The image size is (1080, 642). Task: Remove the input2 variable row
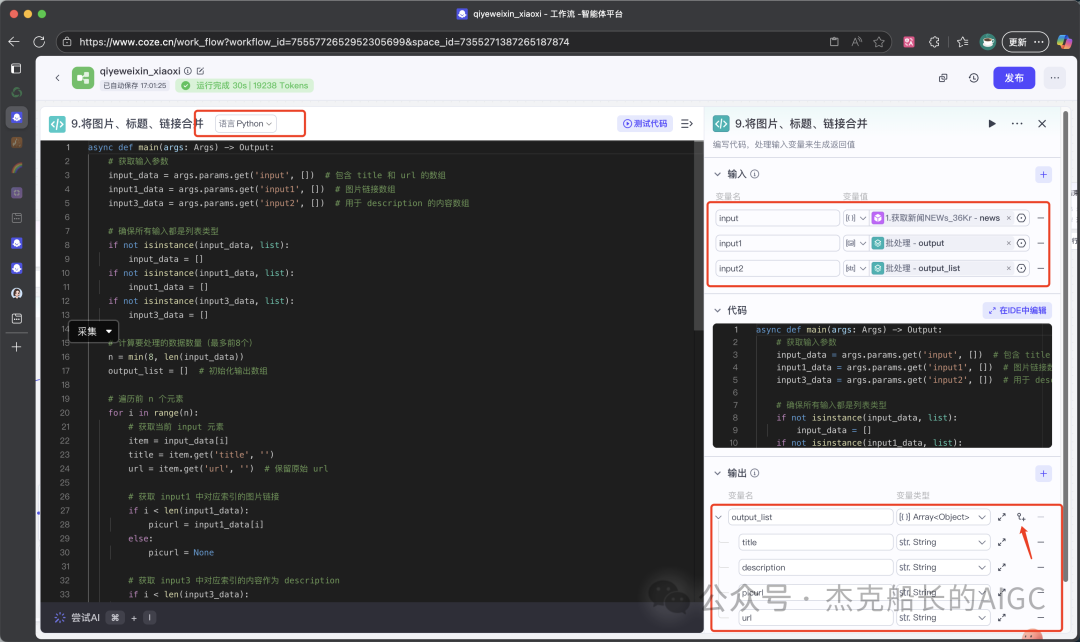pos(1041,269)
